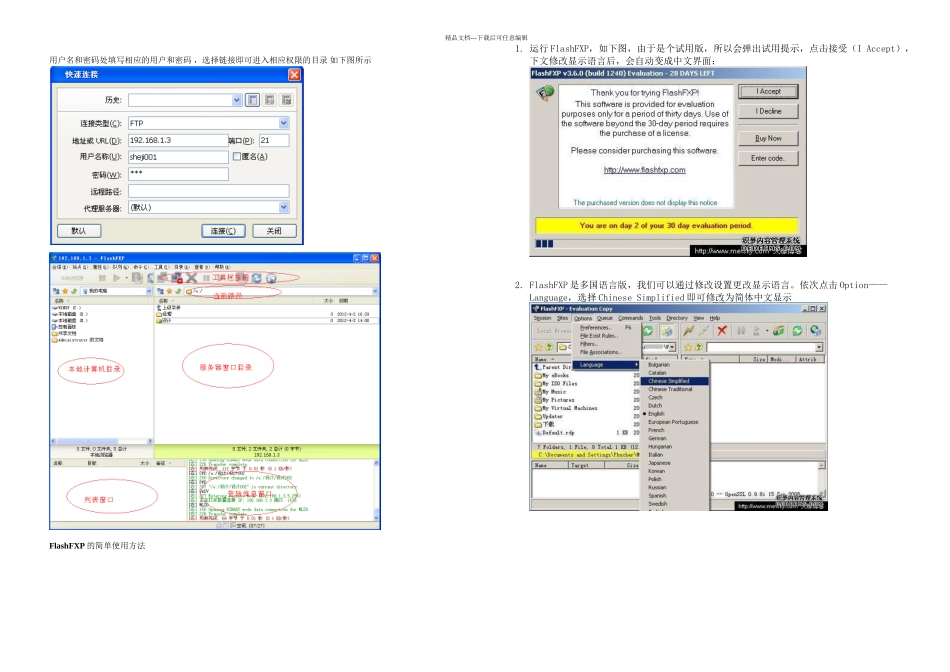Viewport: 950px width, 672px height.
Task: Select the Default.rdp file row
Action: 586,433
